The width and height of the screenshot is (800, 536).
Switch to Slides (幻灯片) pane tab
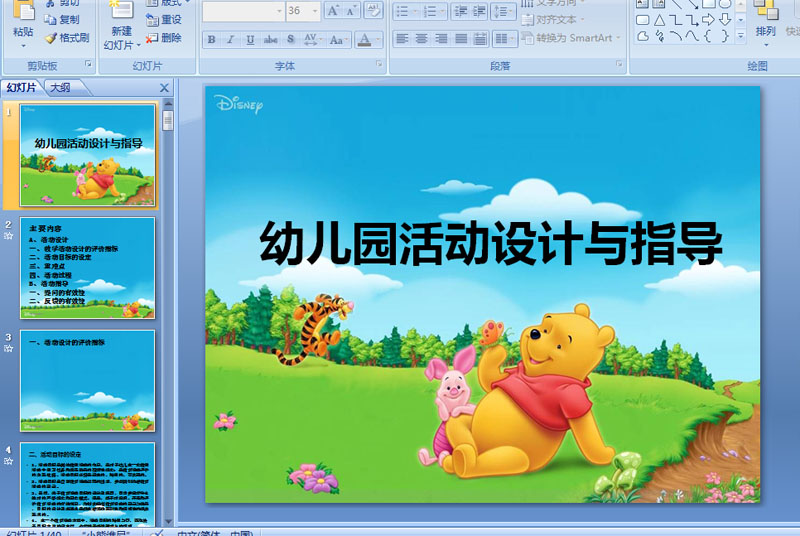(21, 88)
